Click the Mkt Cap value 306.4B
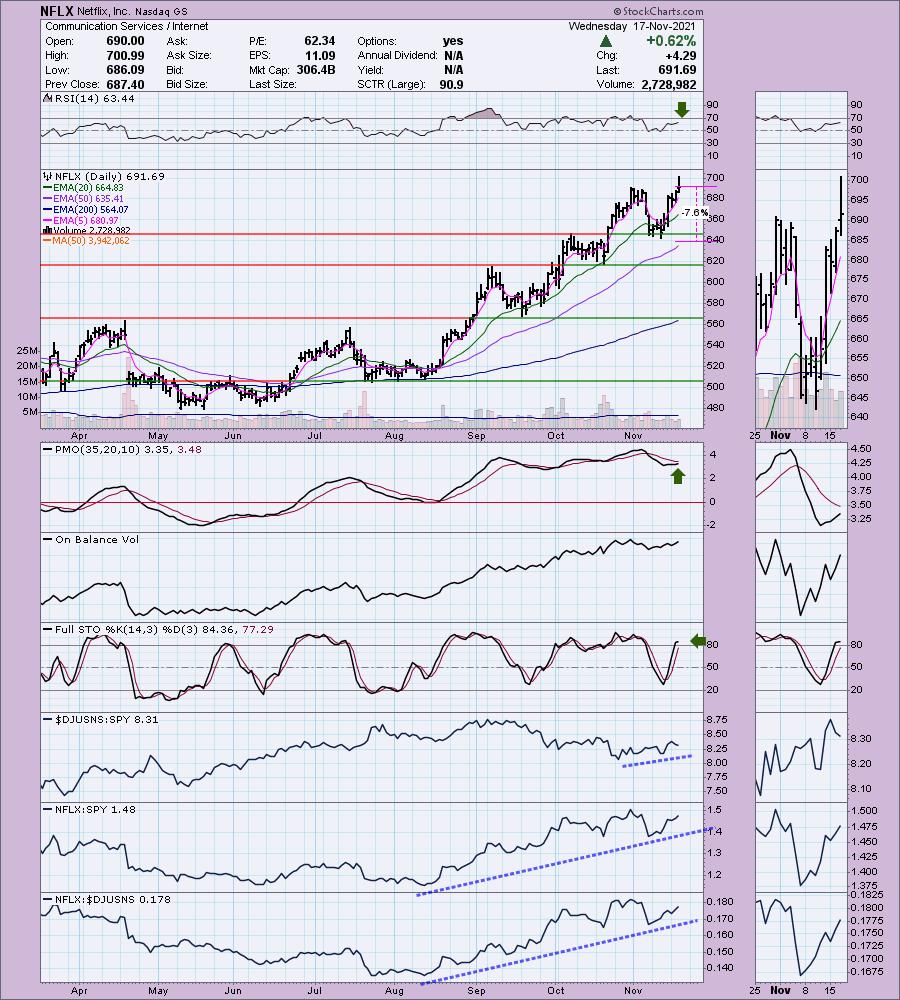The image size is (900, 1000). [x=316, y=70]
